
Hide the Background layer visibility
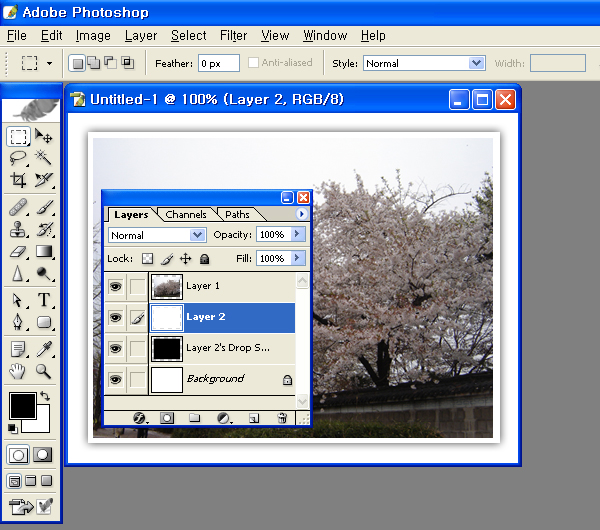click(115, 379)
